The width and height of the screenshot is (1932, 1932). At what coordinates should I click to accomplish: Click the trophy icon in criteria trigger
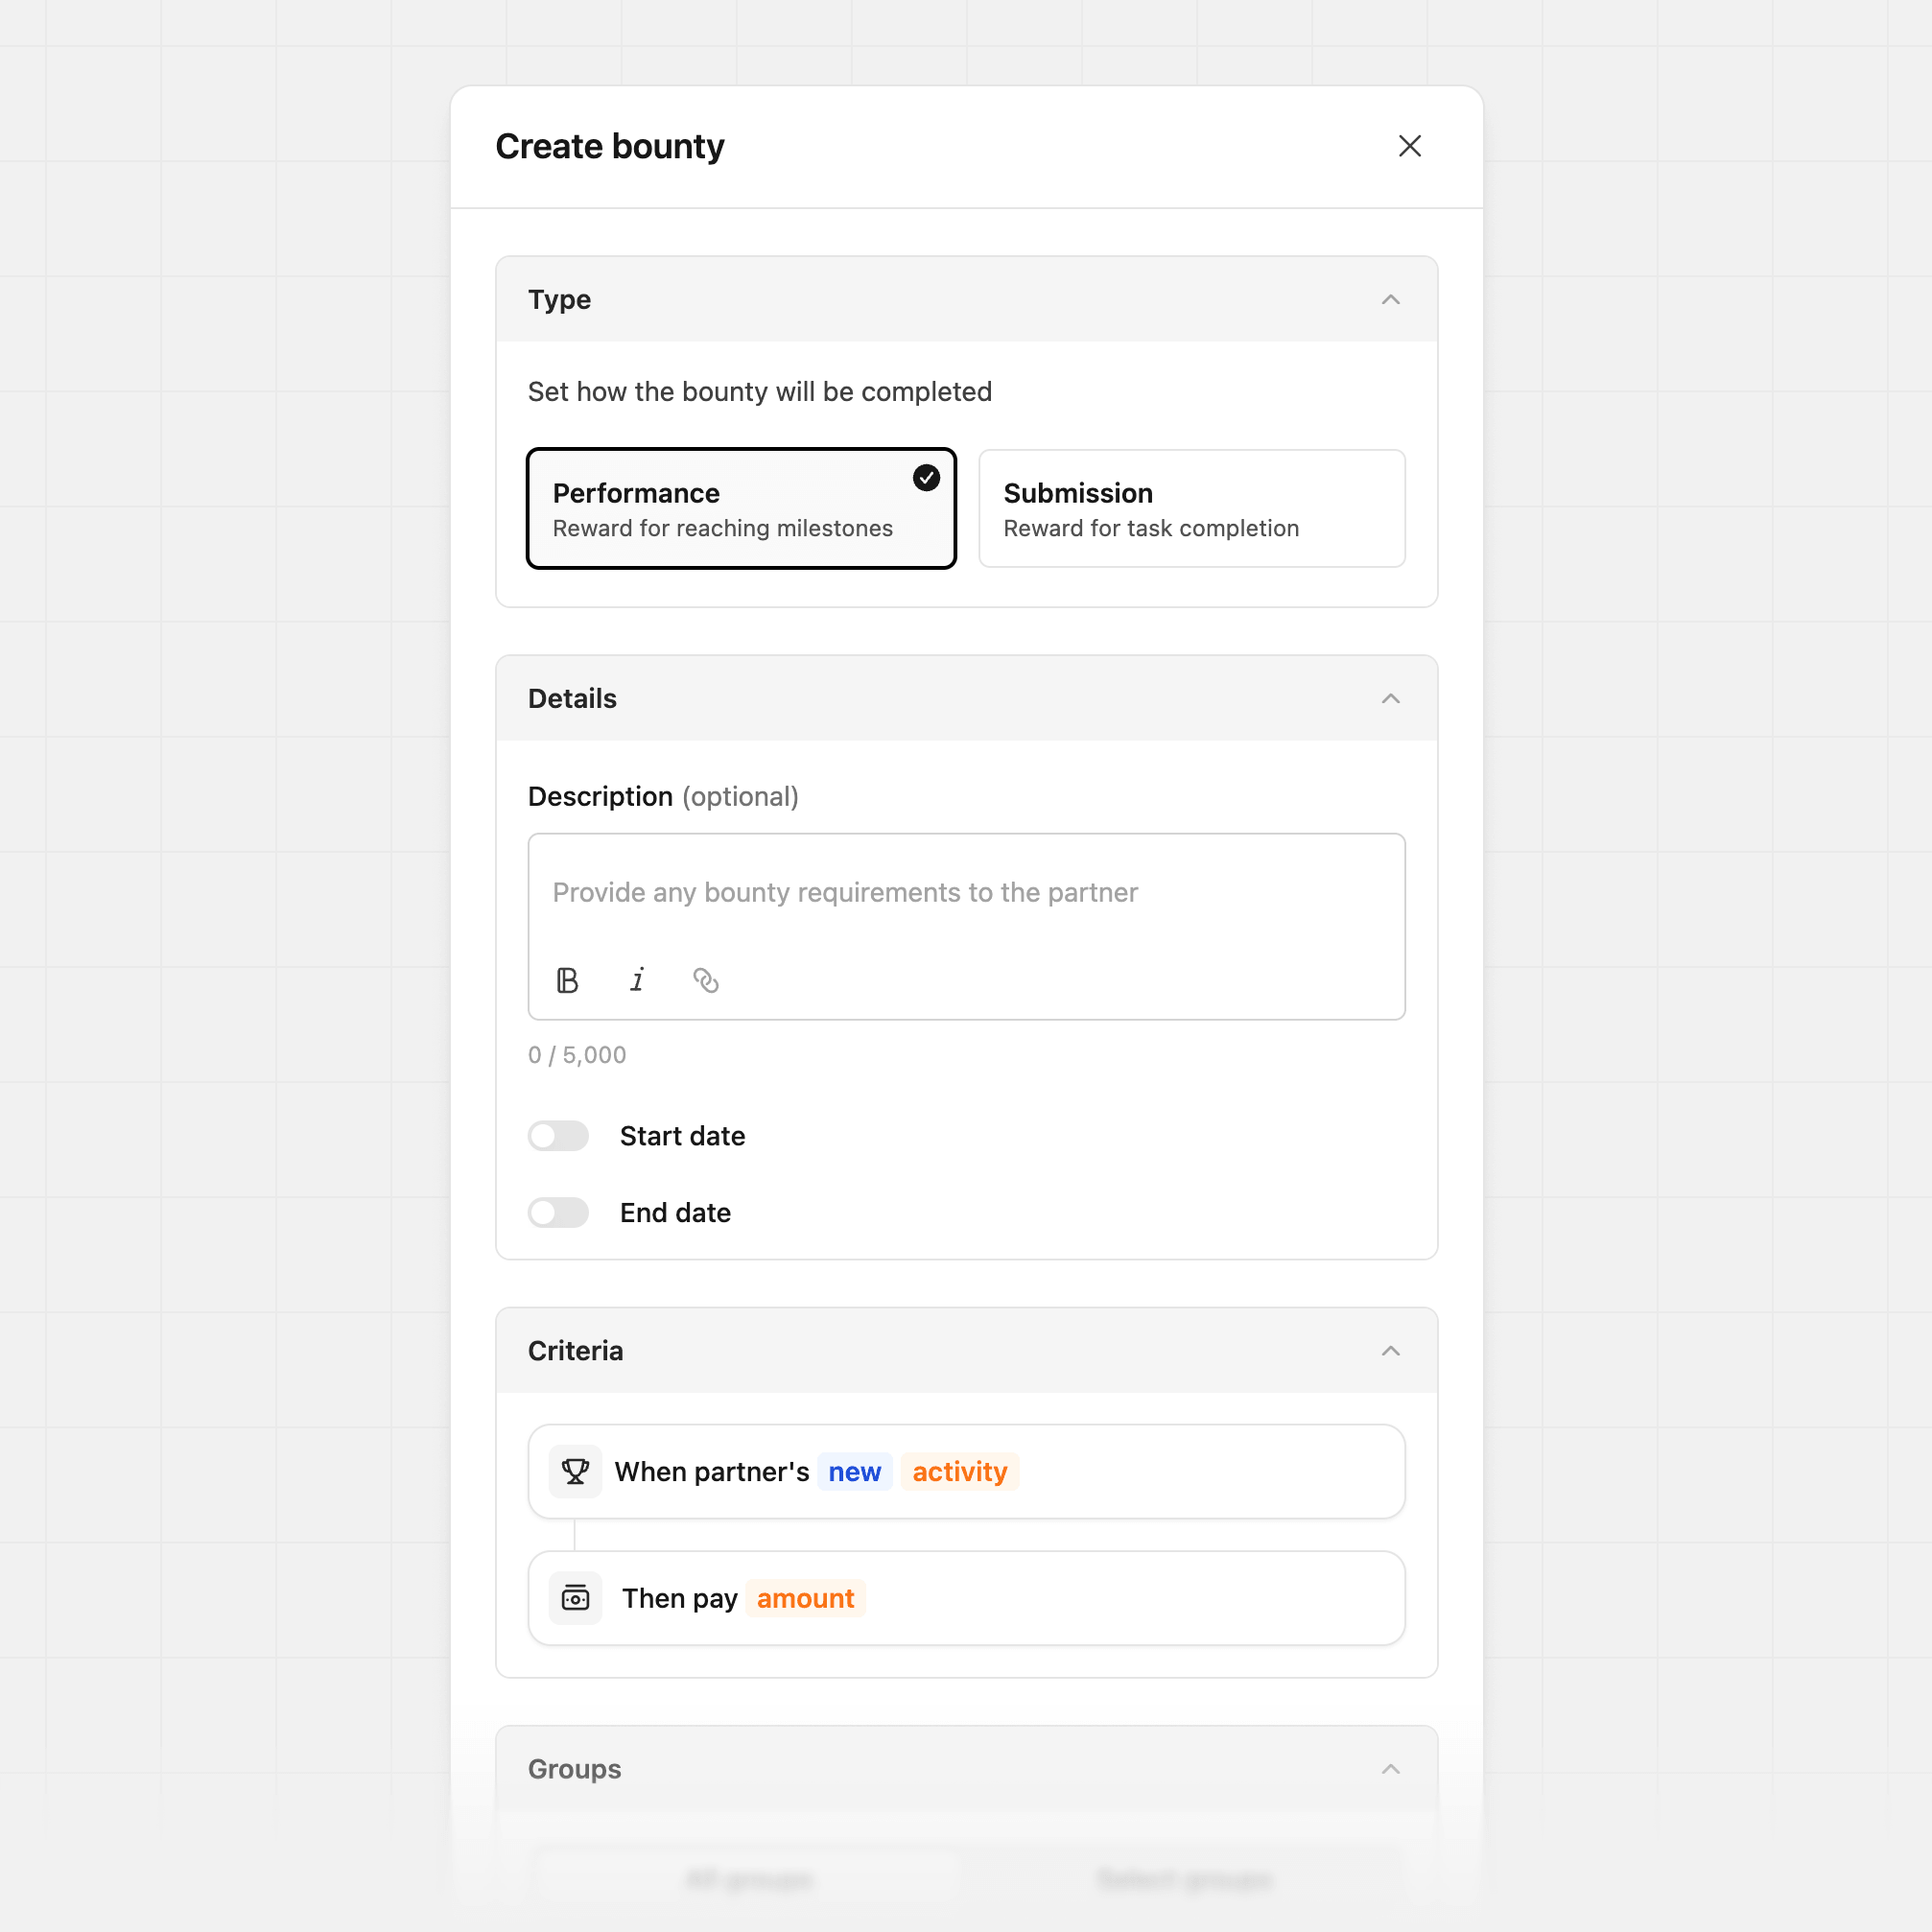[575, 1471]
